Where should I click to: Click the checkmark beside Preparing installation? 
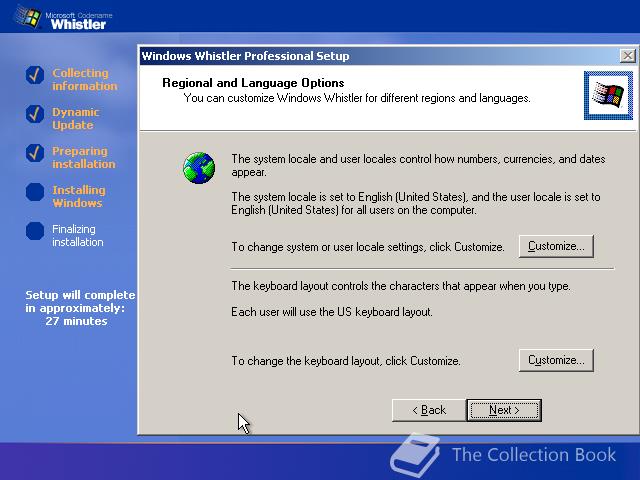pyautogui.click(x=35, y=153)
